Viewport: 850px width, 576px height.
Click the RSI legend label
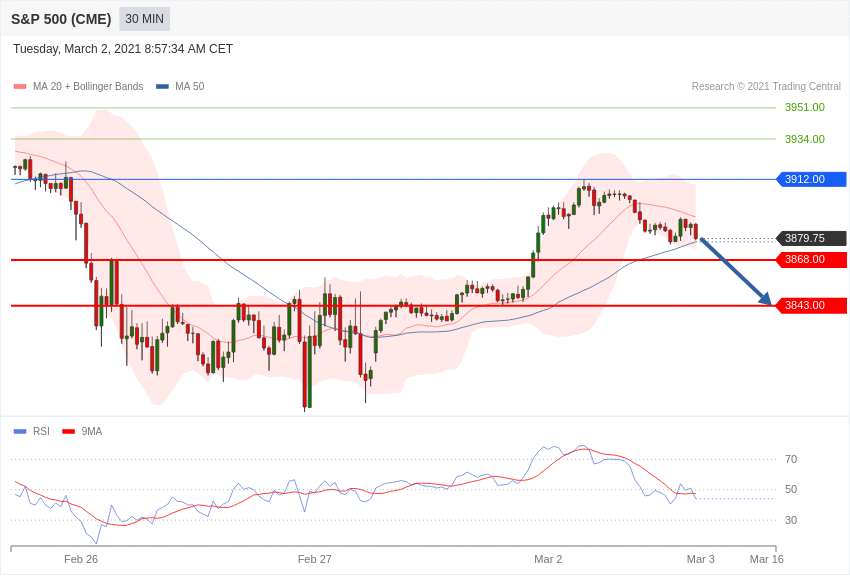(x=41, y=431)
